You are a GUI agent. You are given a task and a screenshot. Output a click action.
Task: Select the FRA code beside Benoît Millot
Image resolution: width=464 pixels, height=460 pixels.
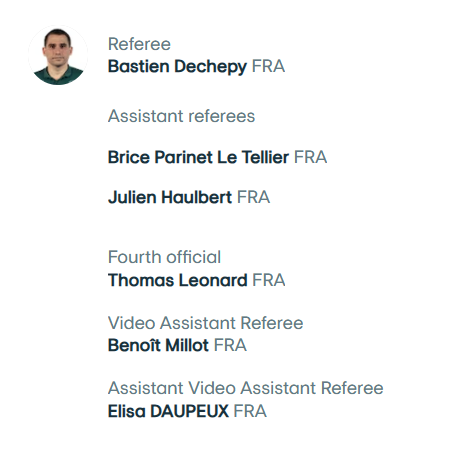(230, 345)
